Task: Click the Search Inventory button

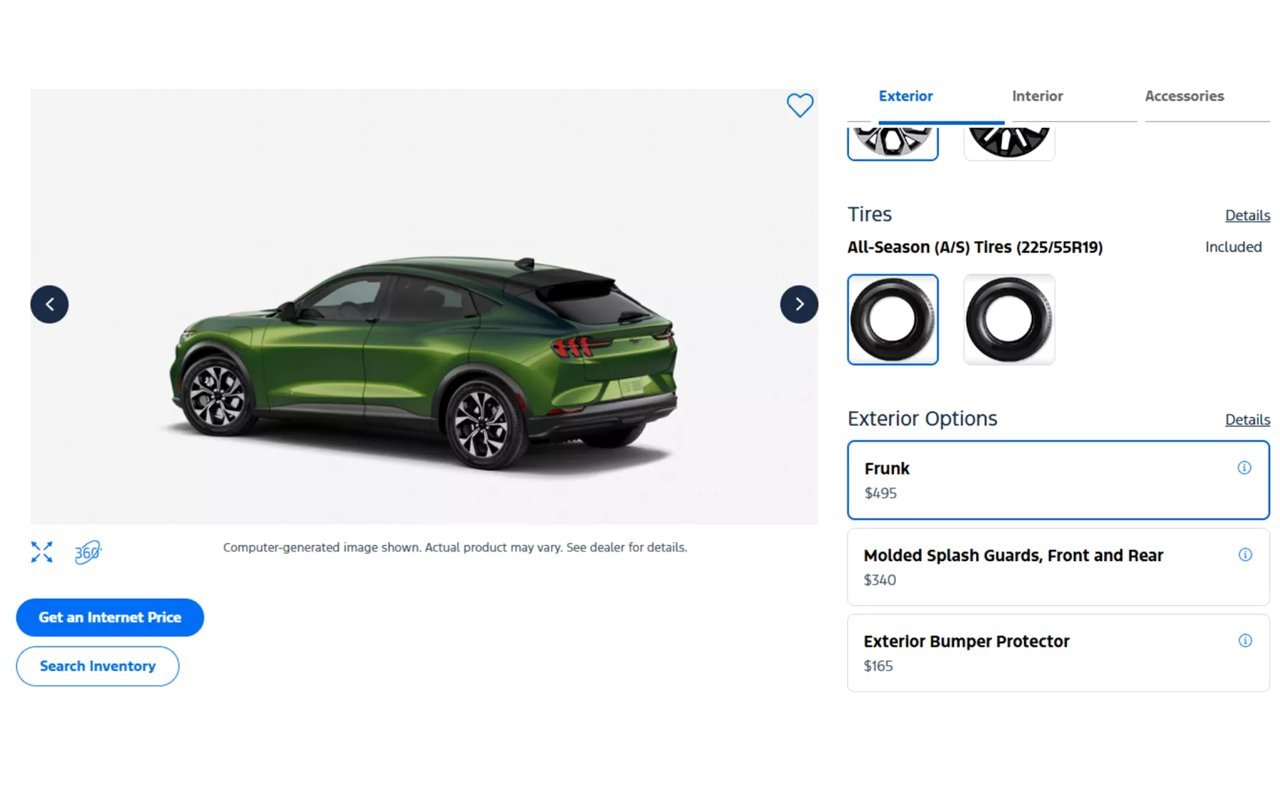Action: 97,666
